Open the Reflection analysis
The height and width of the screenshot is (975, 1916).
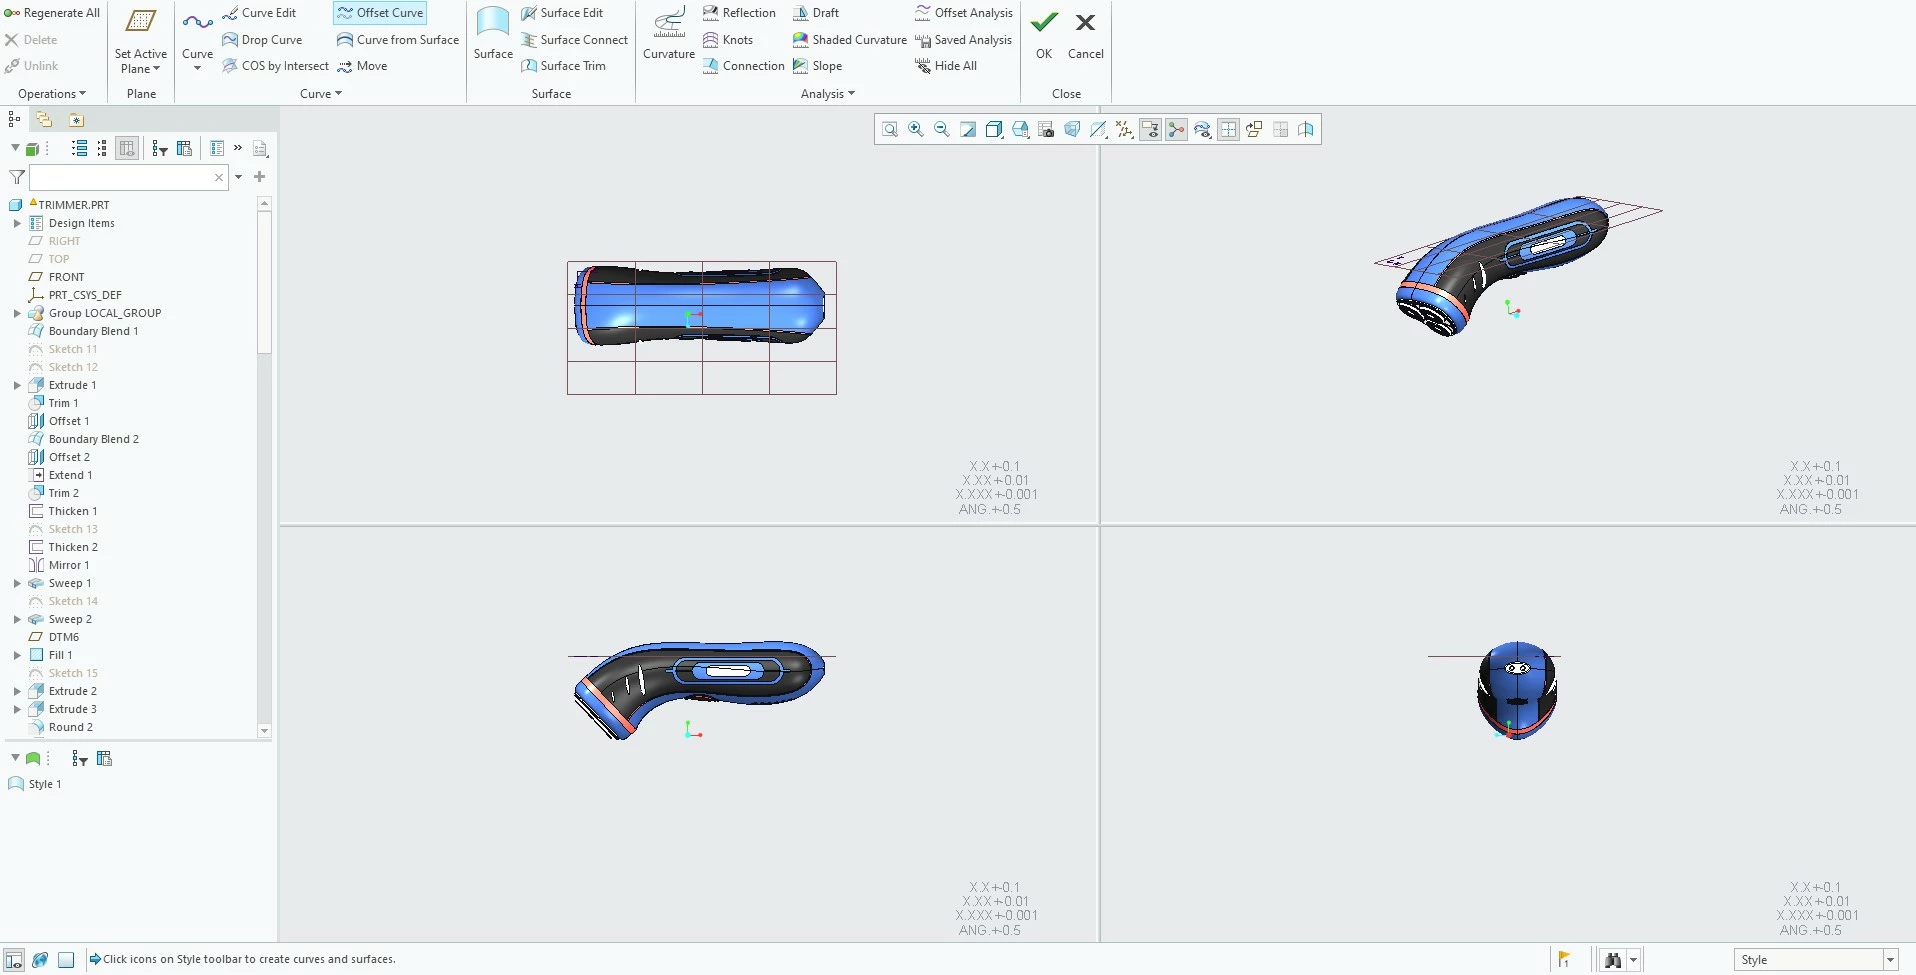click(739, 13)
